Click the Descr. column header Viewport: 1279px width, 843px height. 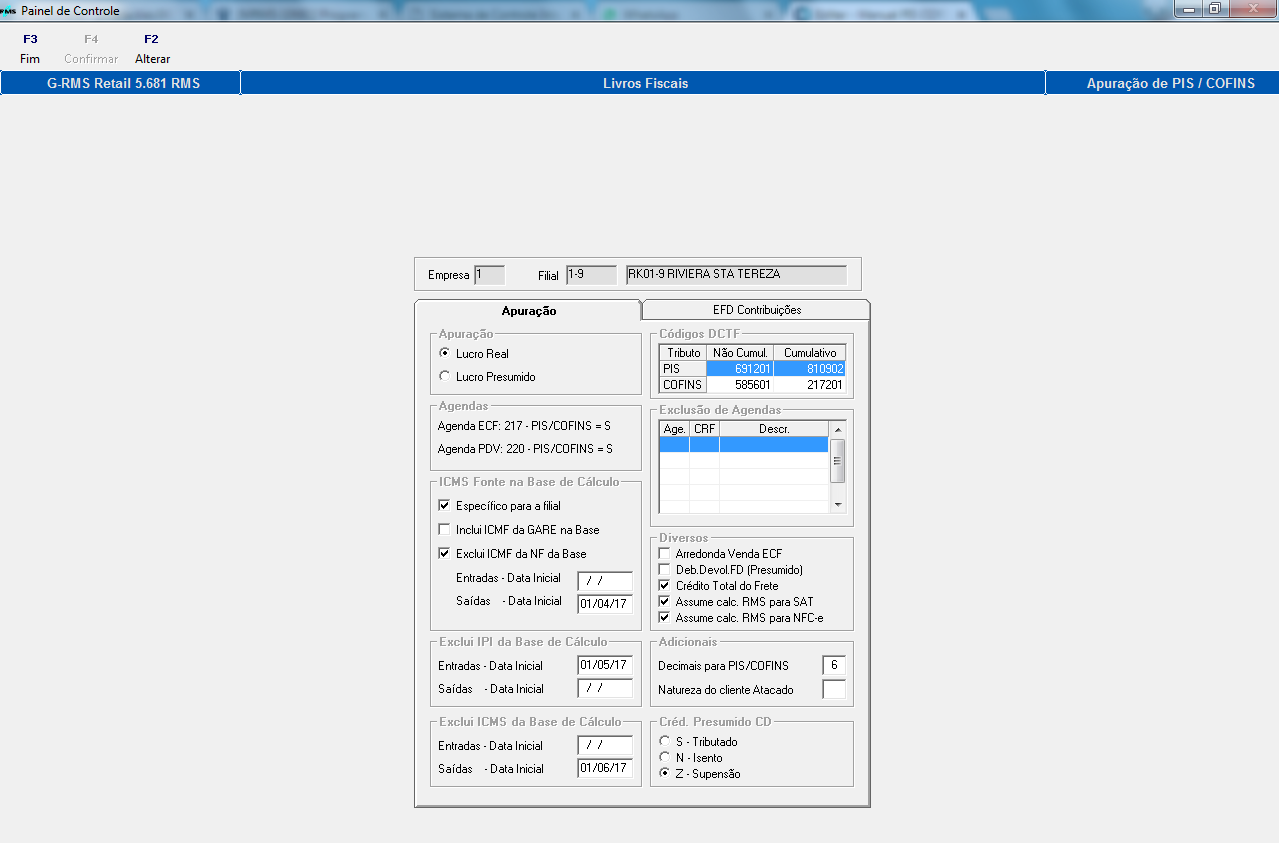point(774,429)
